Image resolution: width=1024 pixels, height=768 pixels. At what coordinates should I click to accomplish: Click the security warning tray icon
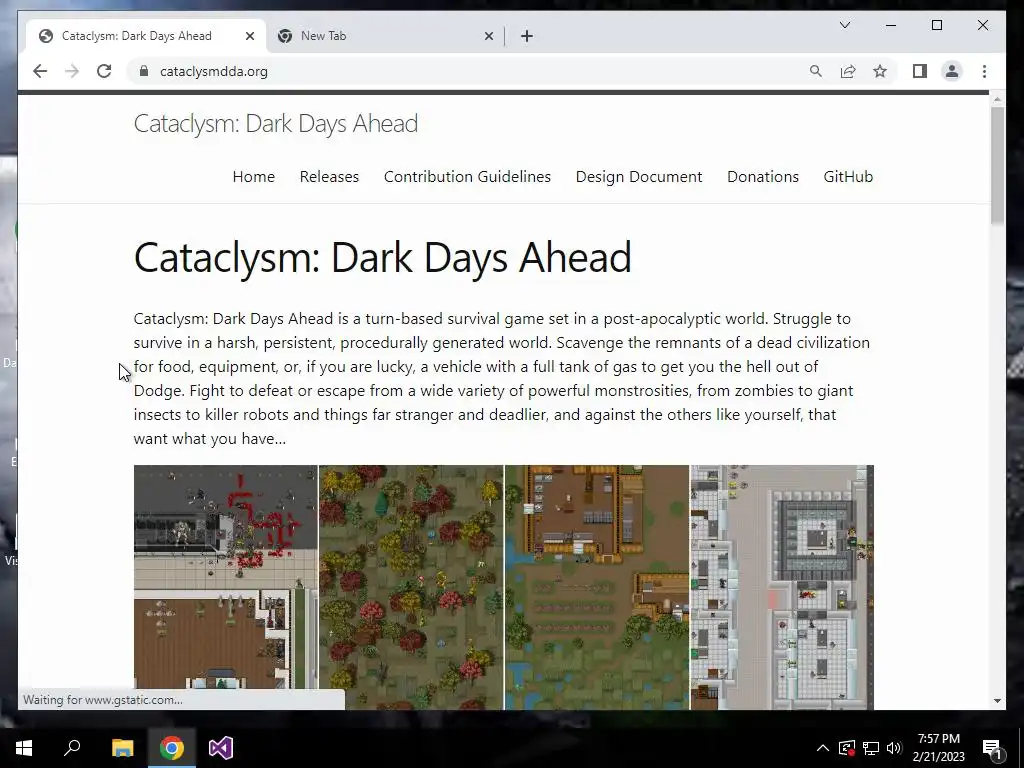click(847, 748)
